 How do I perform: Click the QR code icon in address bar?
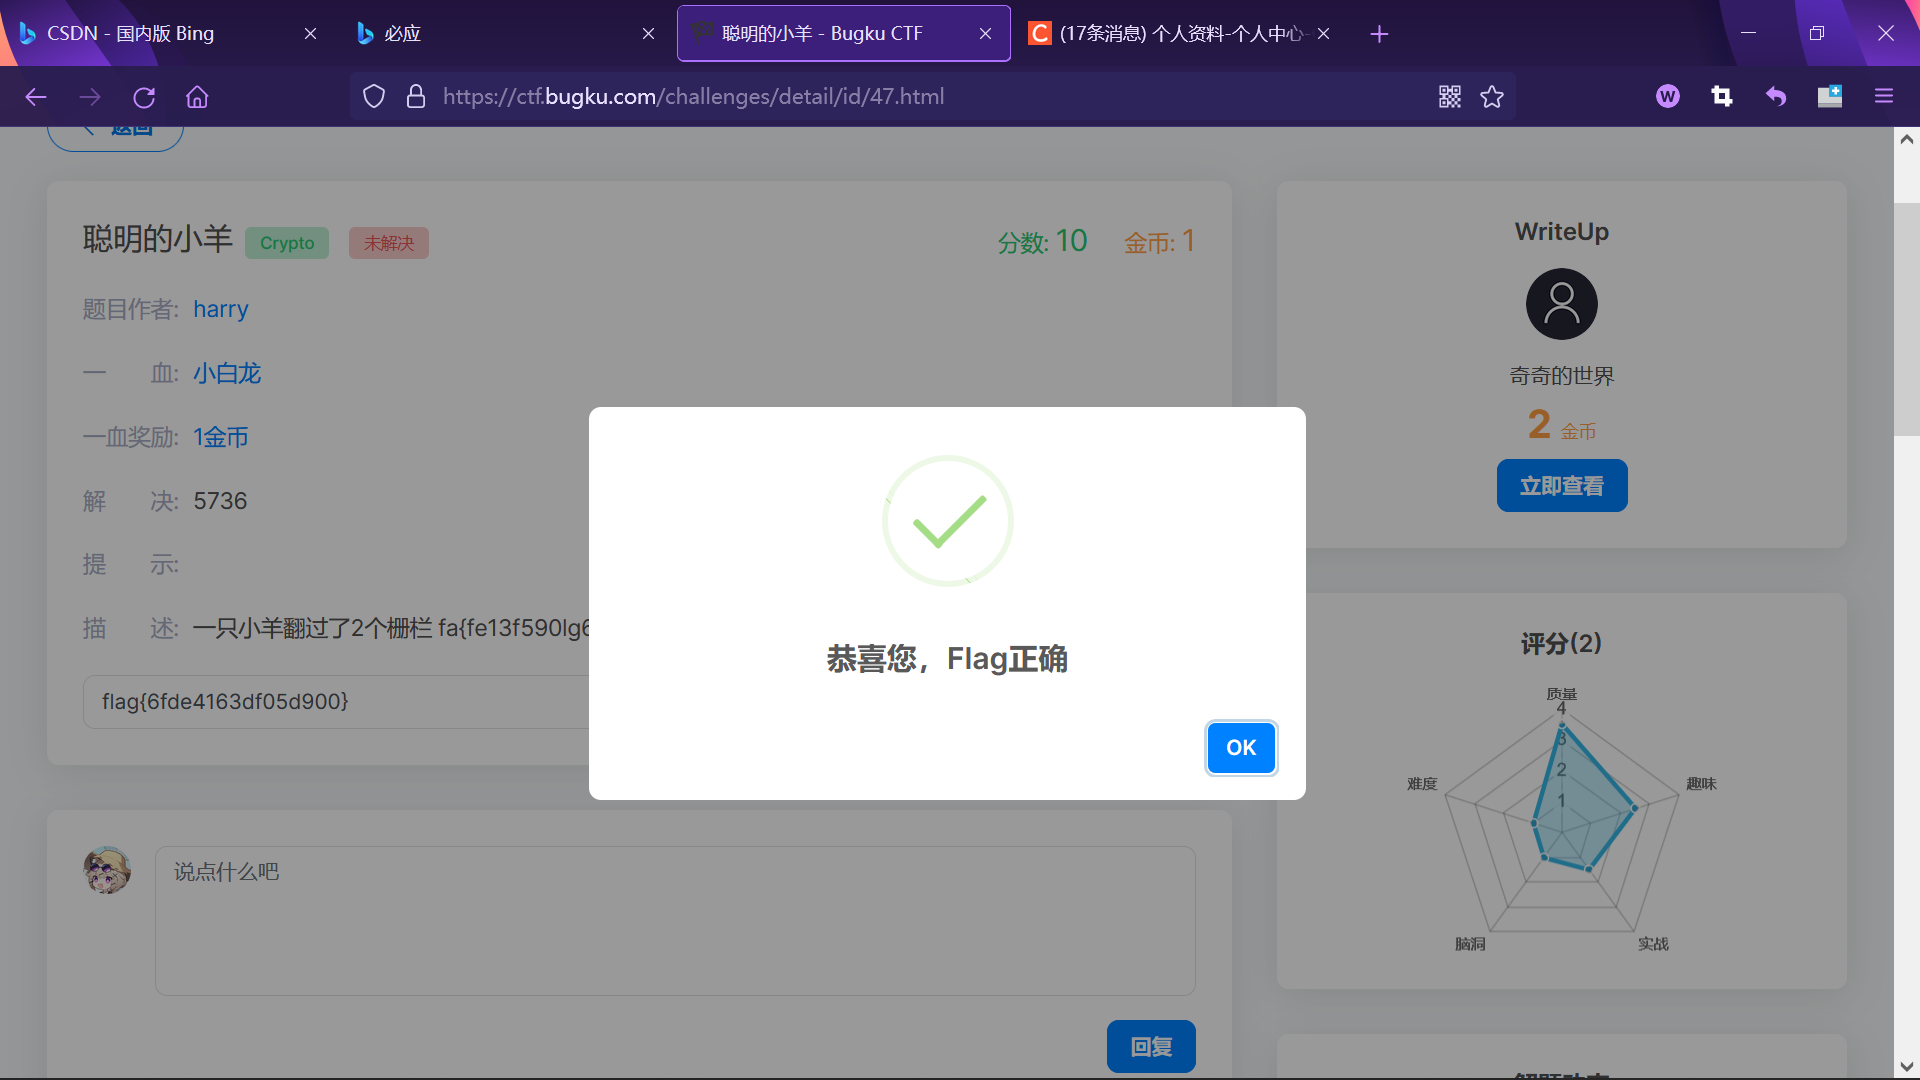point(1449,97)
